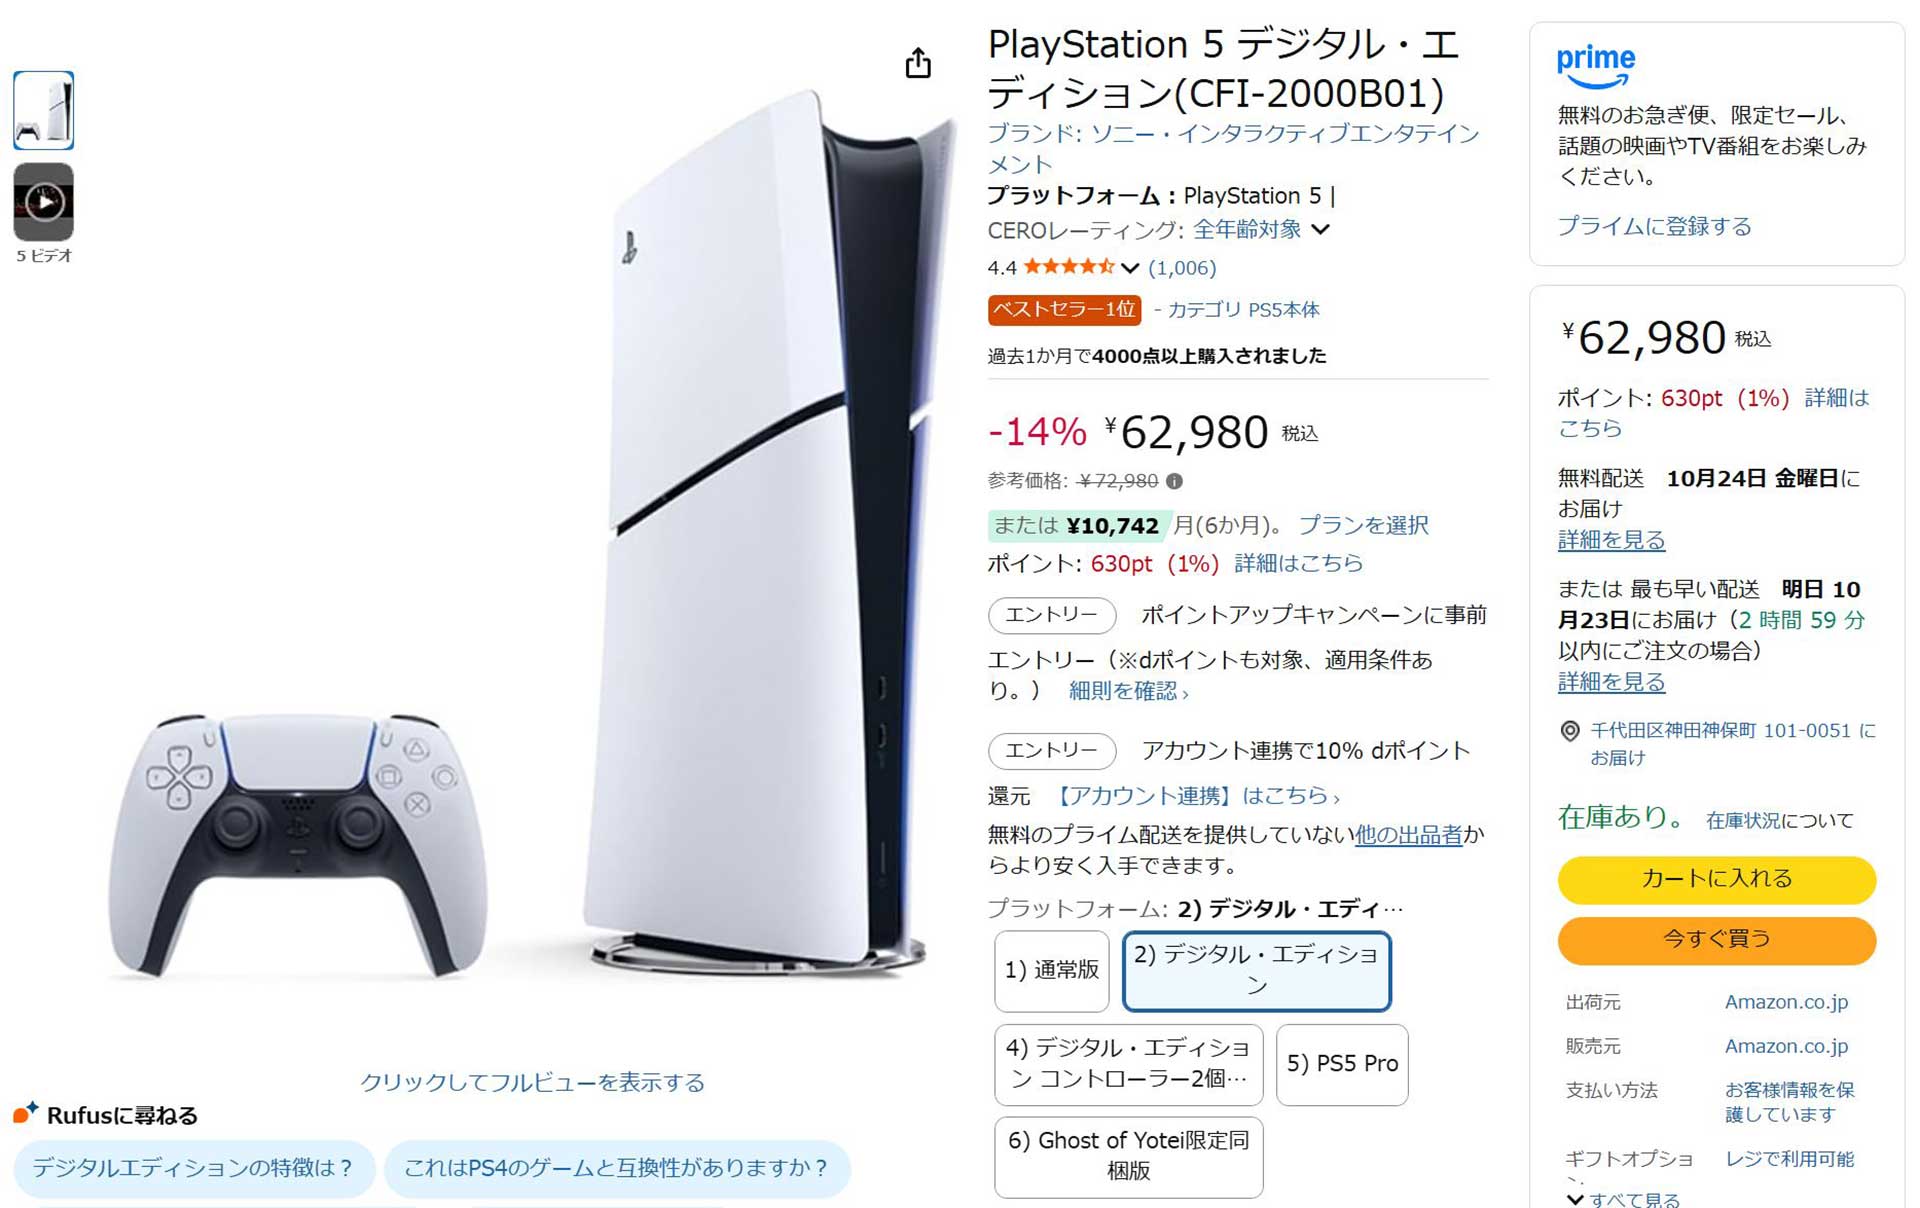1920x1208 pixels.
Task: Click the Rufus sparkle icon
Action: [x=24, y=1113]
